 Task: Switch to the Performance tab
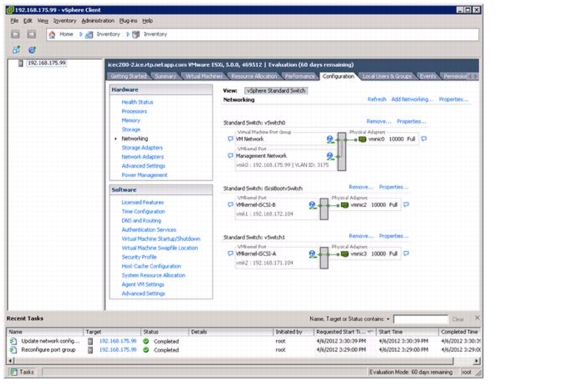click(x=300, y=76)
